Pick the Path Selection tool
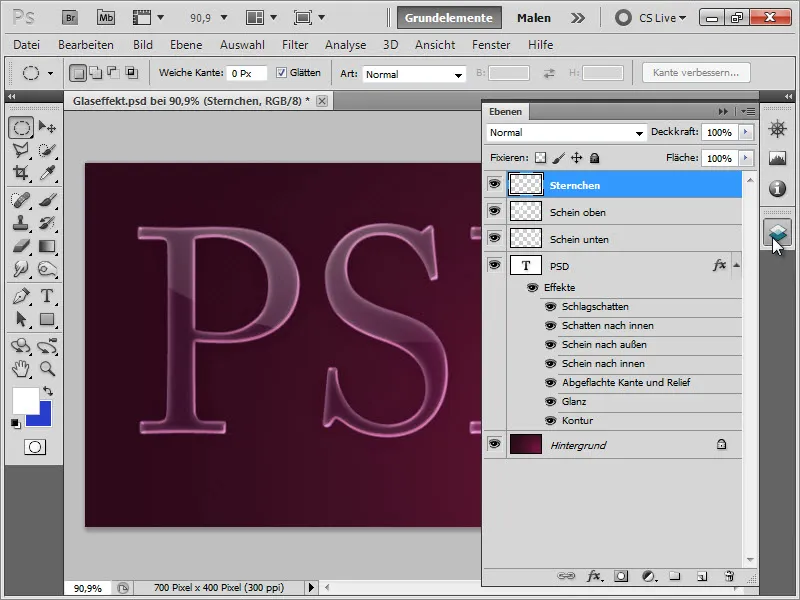Screen dimensions: 800x600 pyautogui.click(x=21, y=319)
